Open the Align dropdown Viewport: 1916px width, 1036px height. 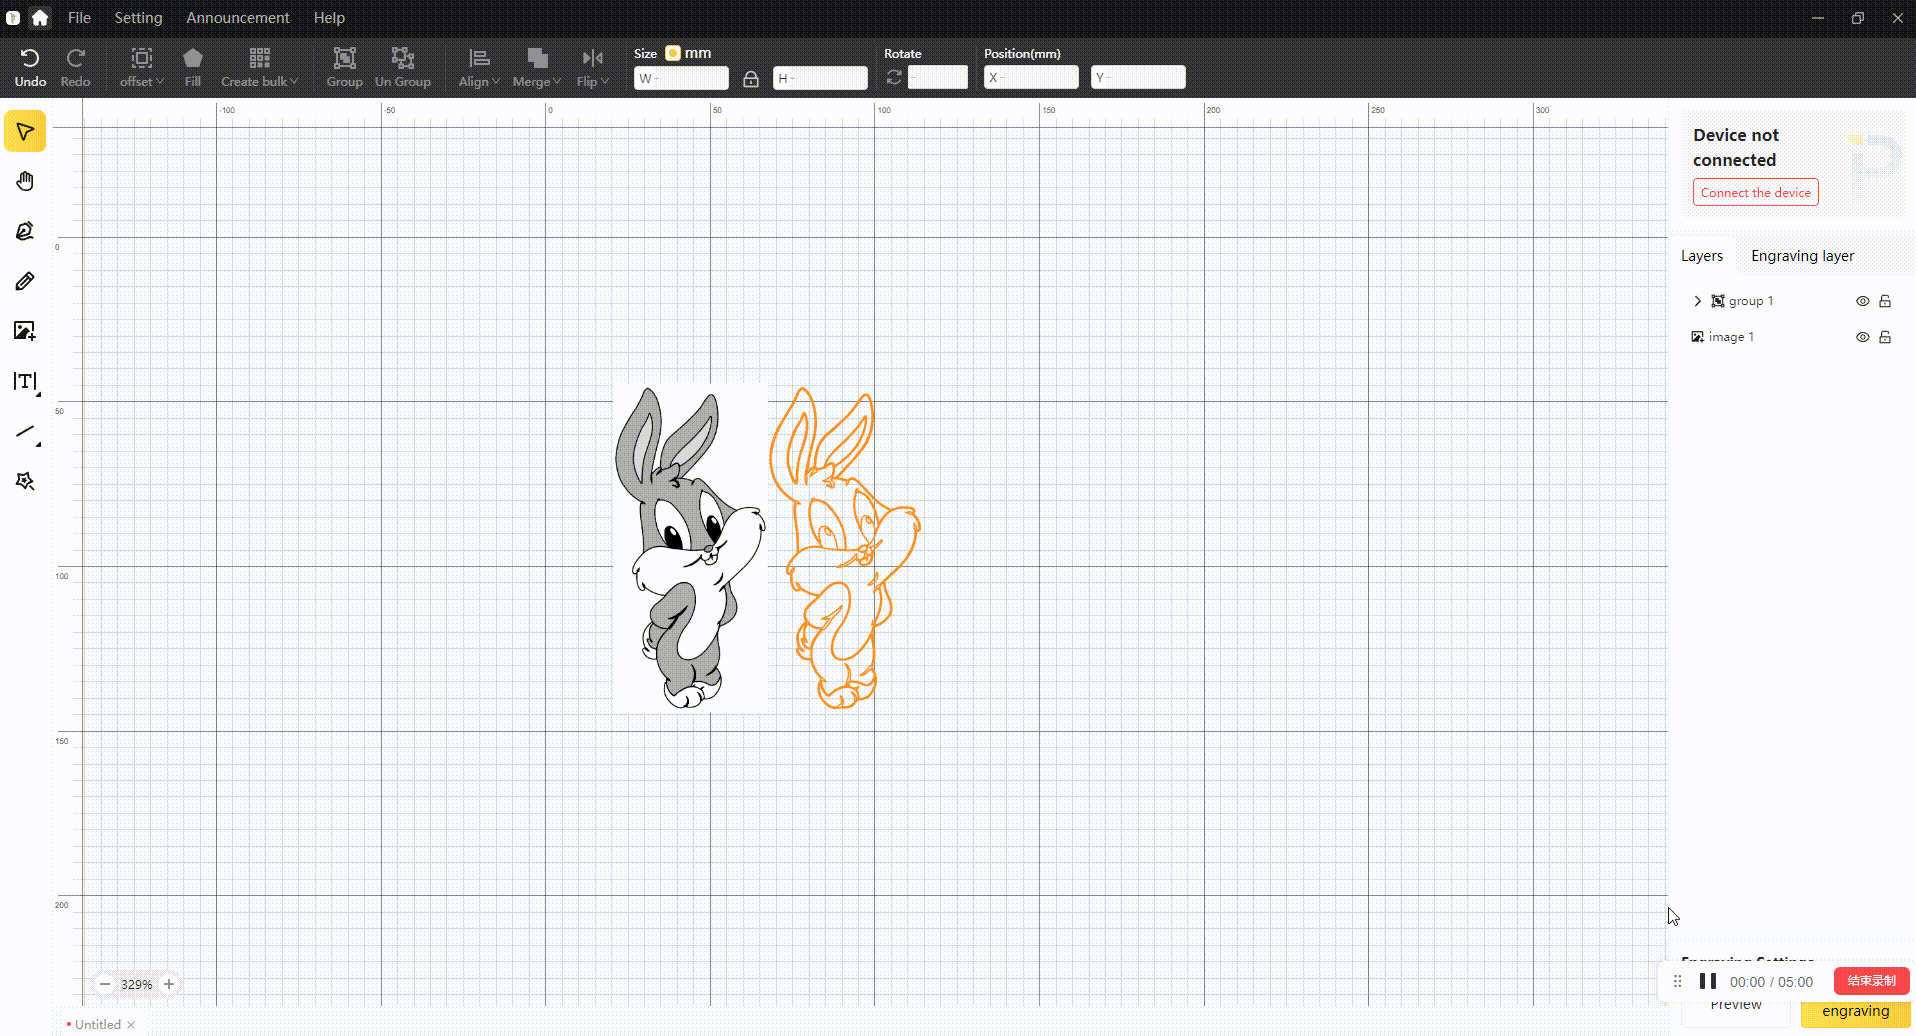click(479, 67)
